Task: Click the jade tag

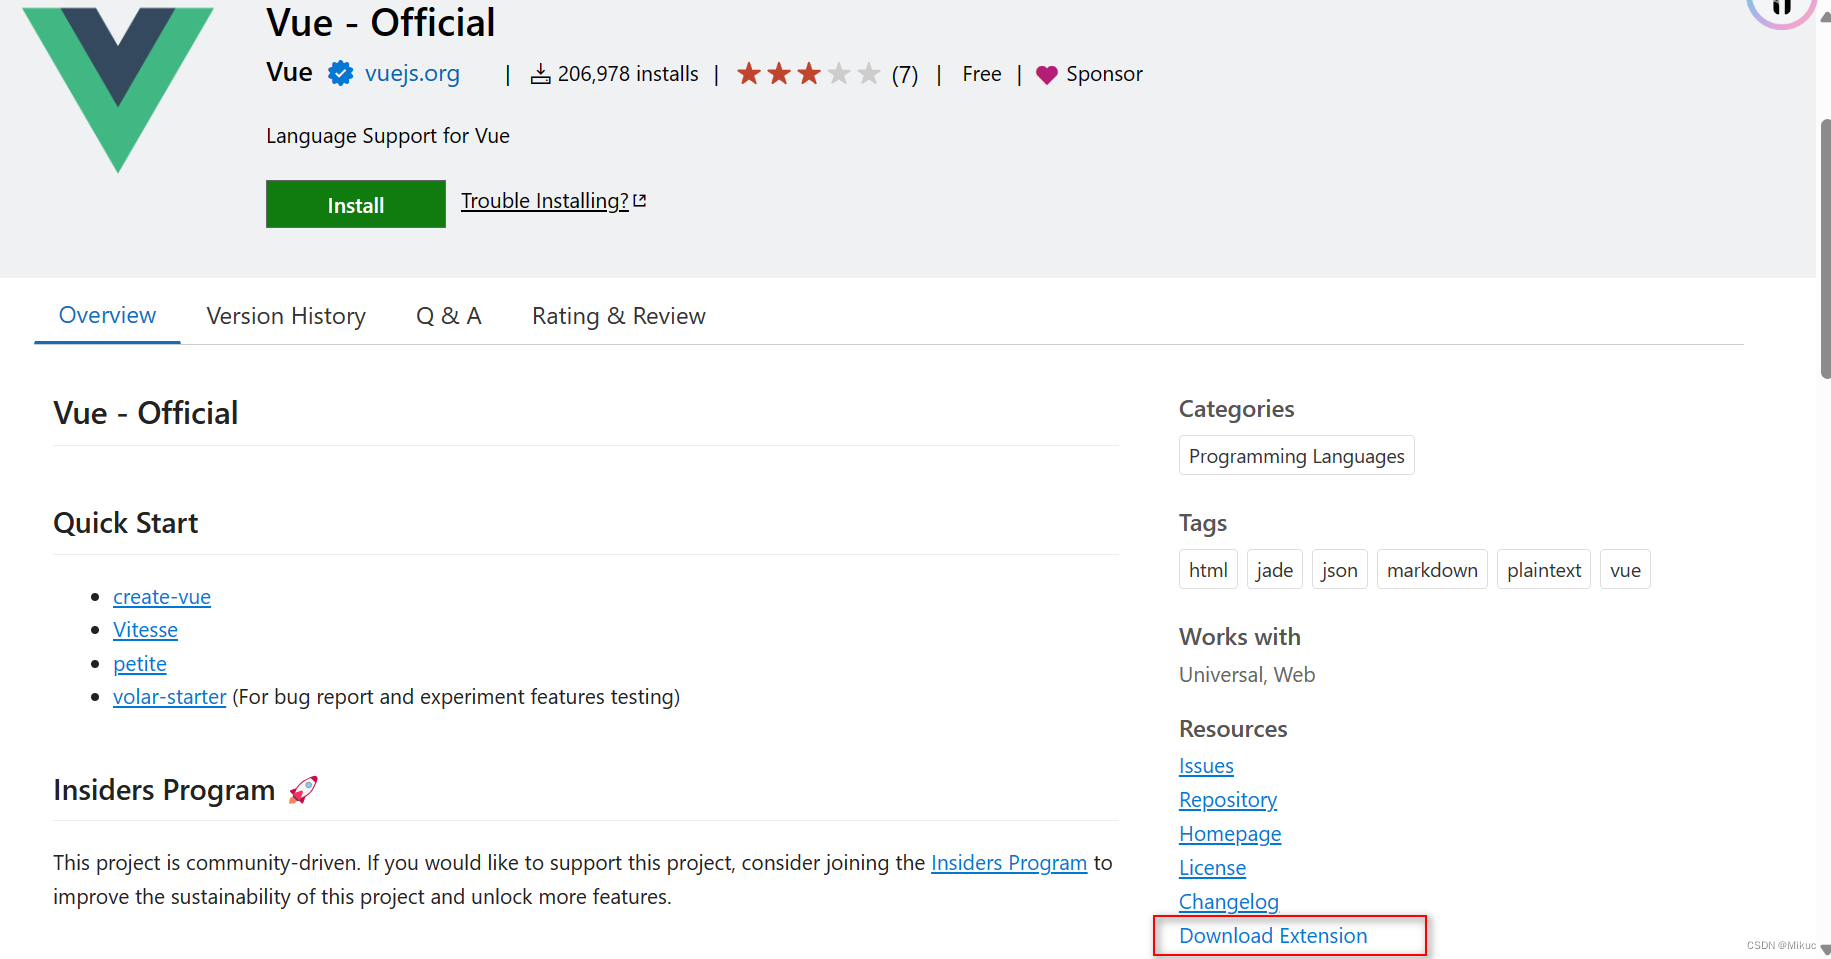Action: [x=1274, y=570]
